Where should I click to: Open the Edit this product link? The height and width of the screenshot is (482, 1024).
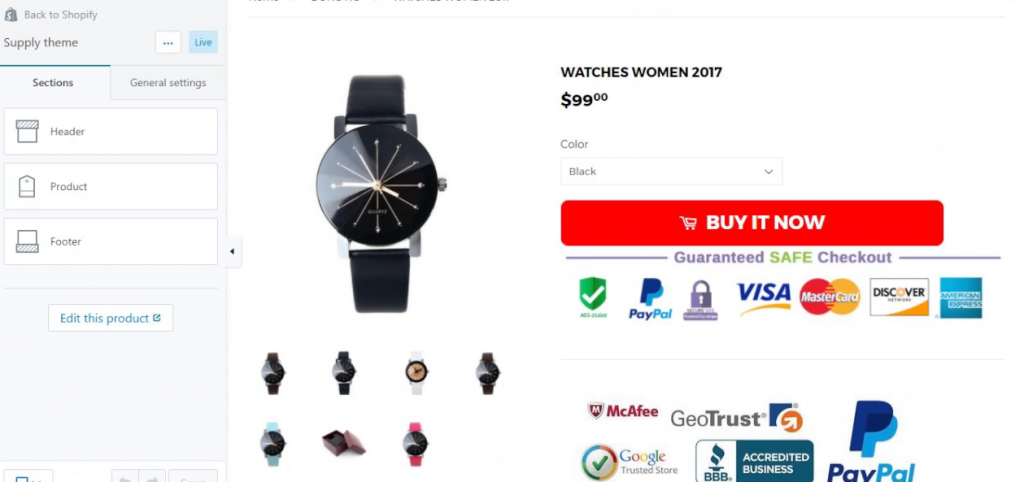coord(110,318)
